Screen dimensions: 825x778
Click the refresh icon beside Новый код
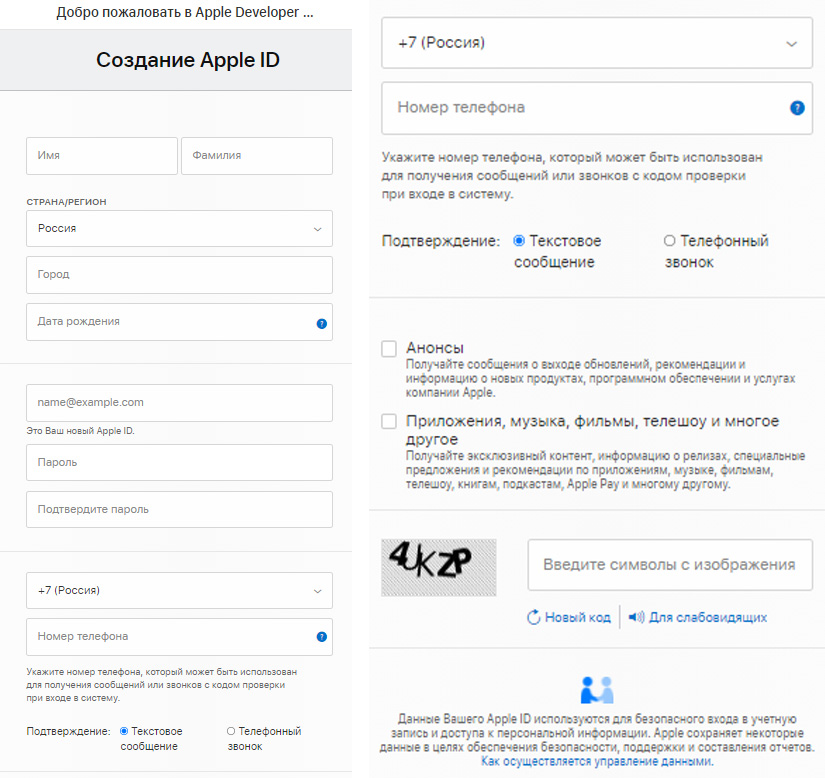click(534, 617)
